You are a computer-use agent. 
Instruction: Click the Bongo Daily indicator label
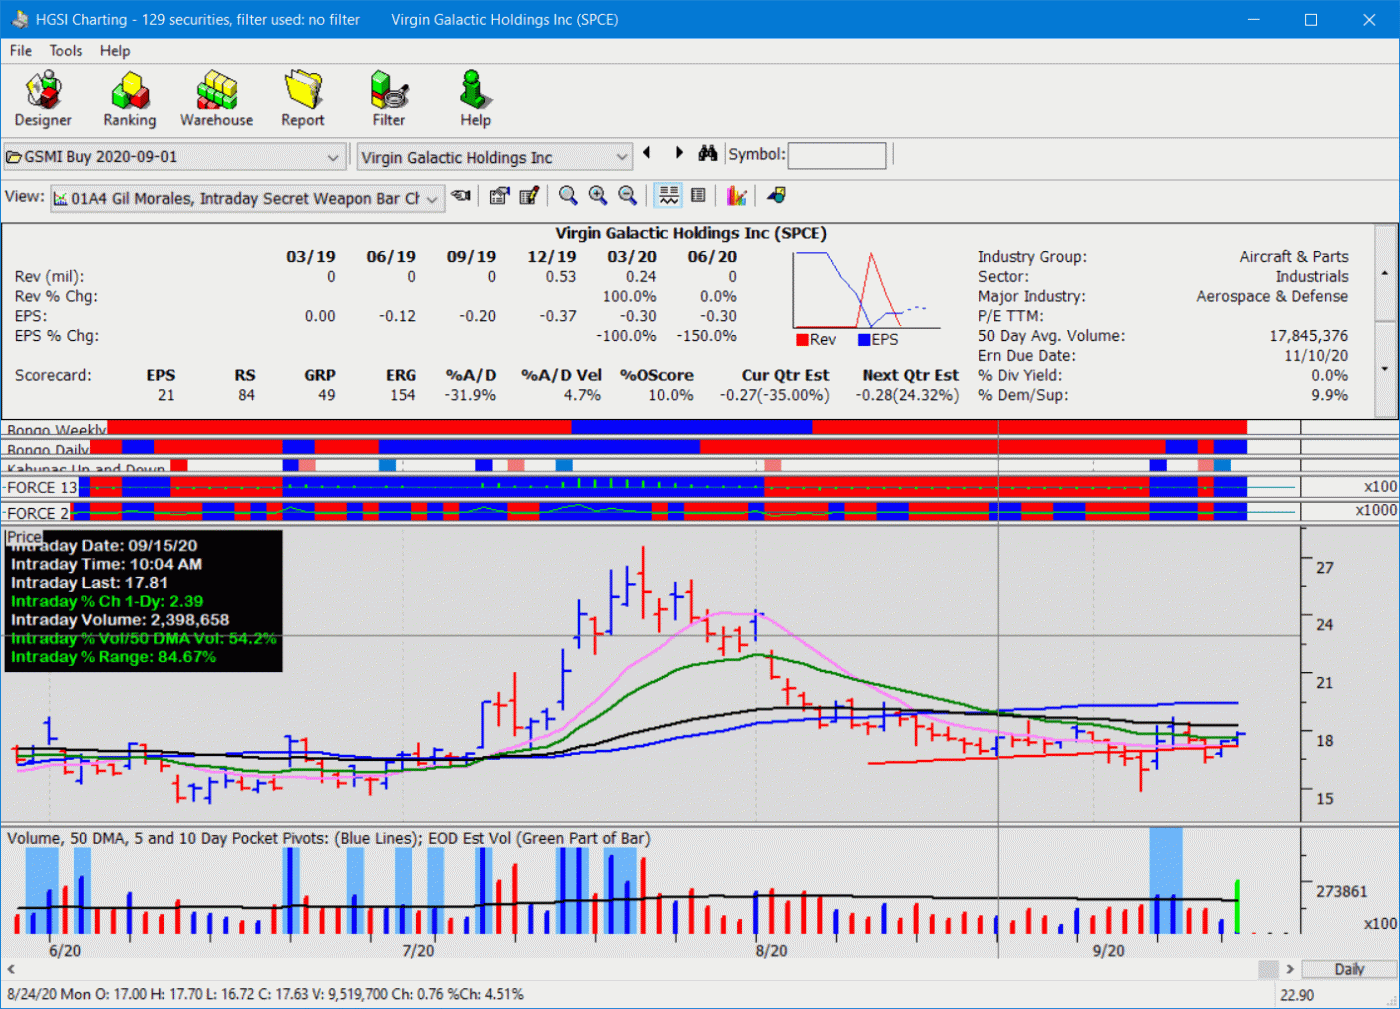(47, 449)
